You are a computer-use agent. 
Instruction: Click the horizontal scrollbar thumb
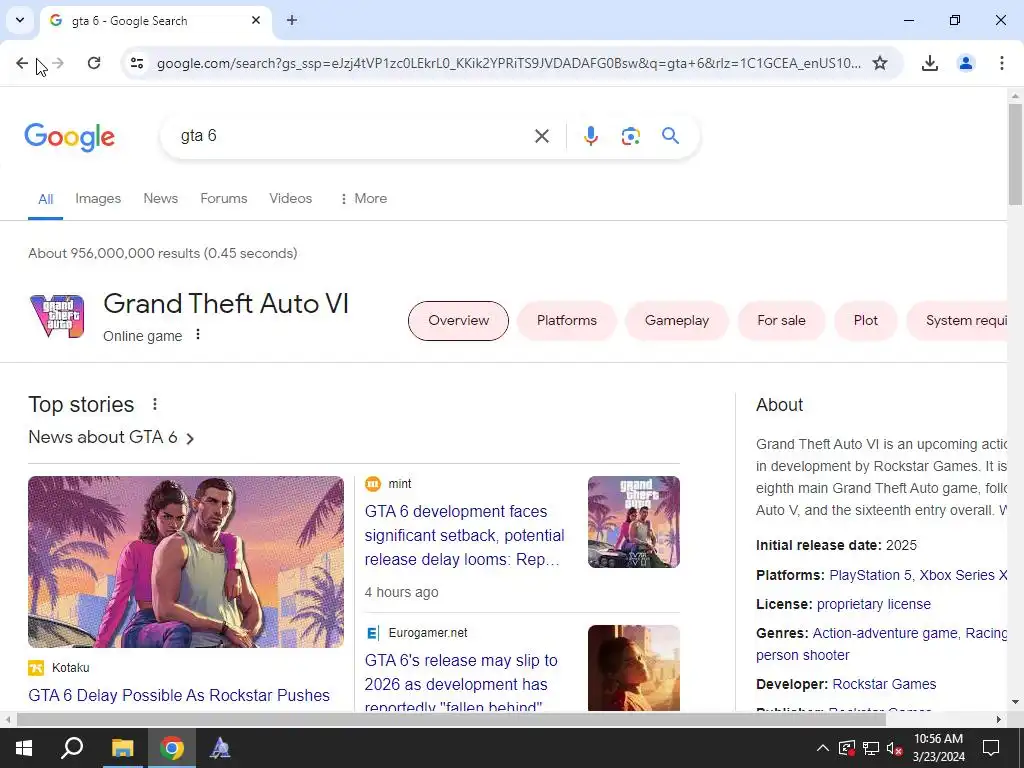tap(451, 720)
